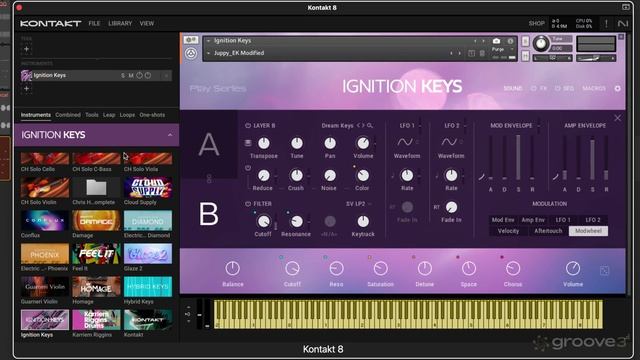Click the Ignition Keys rack instrument icon
Image resolution: width=640 pixels, height=360 pixels.
(27, 76)
